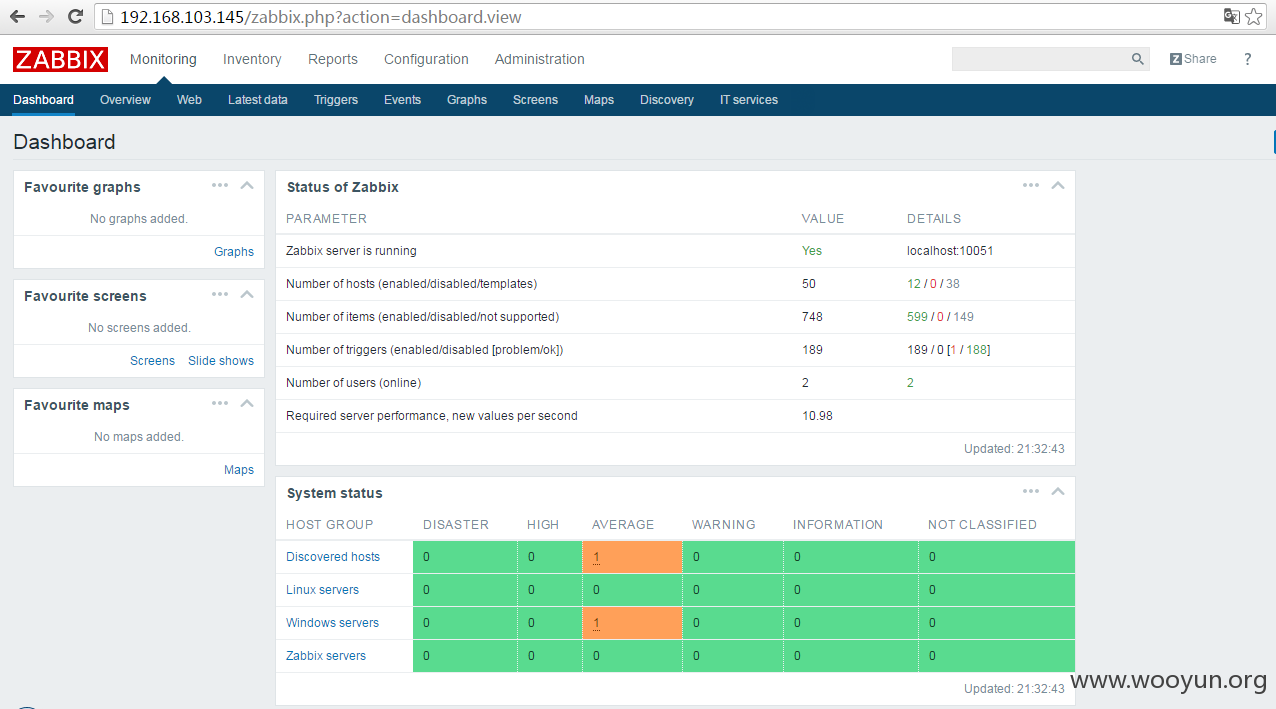Open the Configuration menu
1276x709 pixels.
click(x=426, y=59)
